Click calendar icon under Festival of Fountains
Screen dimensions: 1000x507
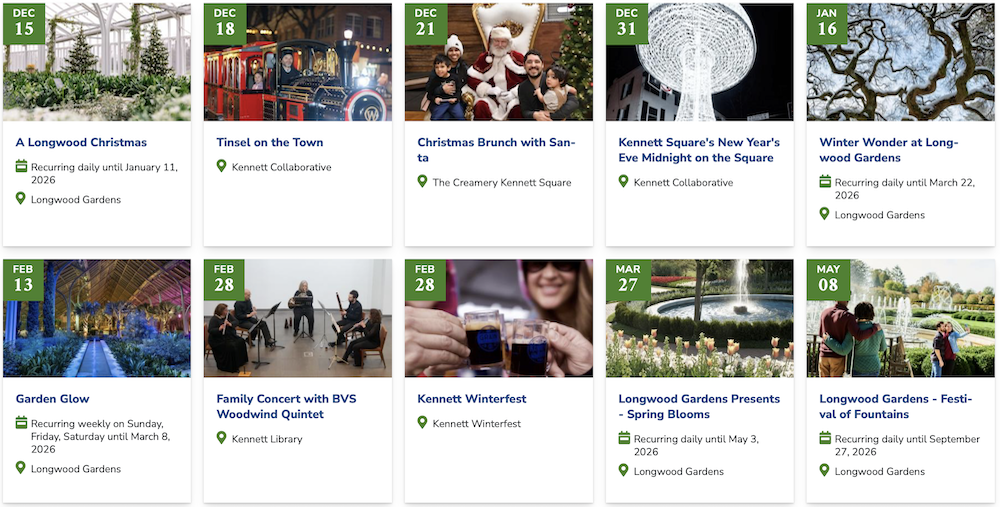(825, 438)
